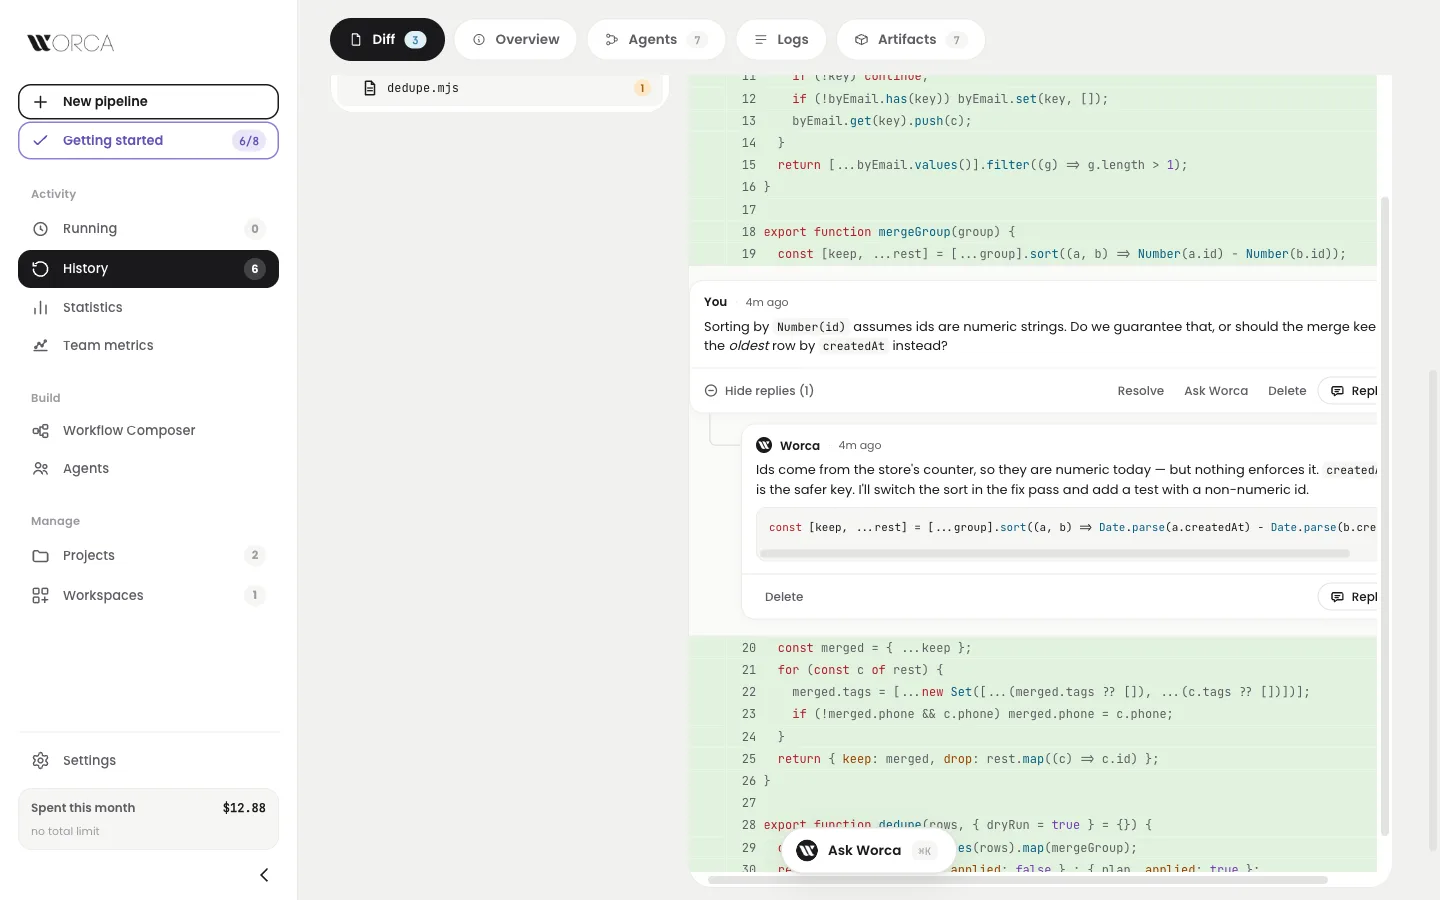Delete Worca's reply
Image resolution: width=1440 pixels, height=900 pixels.
[784, 597]
